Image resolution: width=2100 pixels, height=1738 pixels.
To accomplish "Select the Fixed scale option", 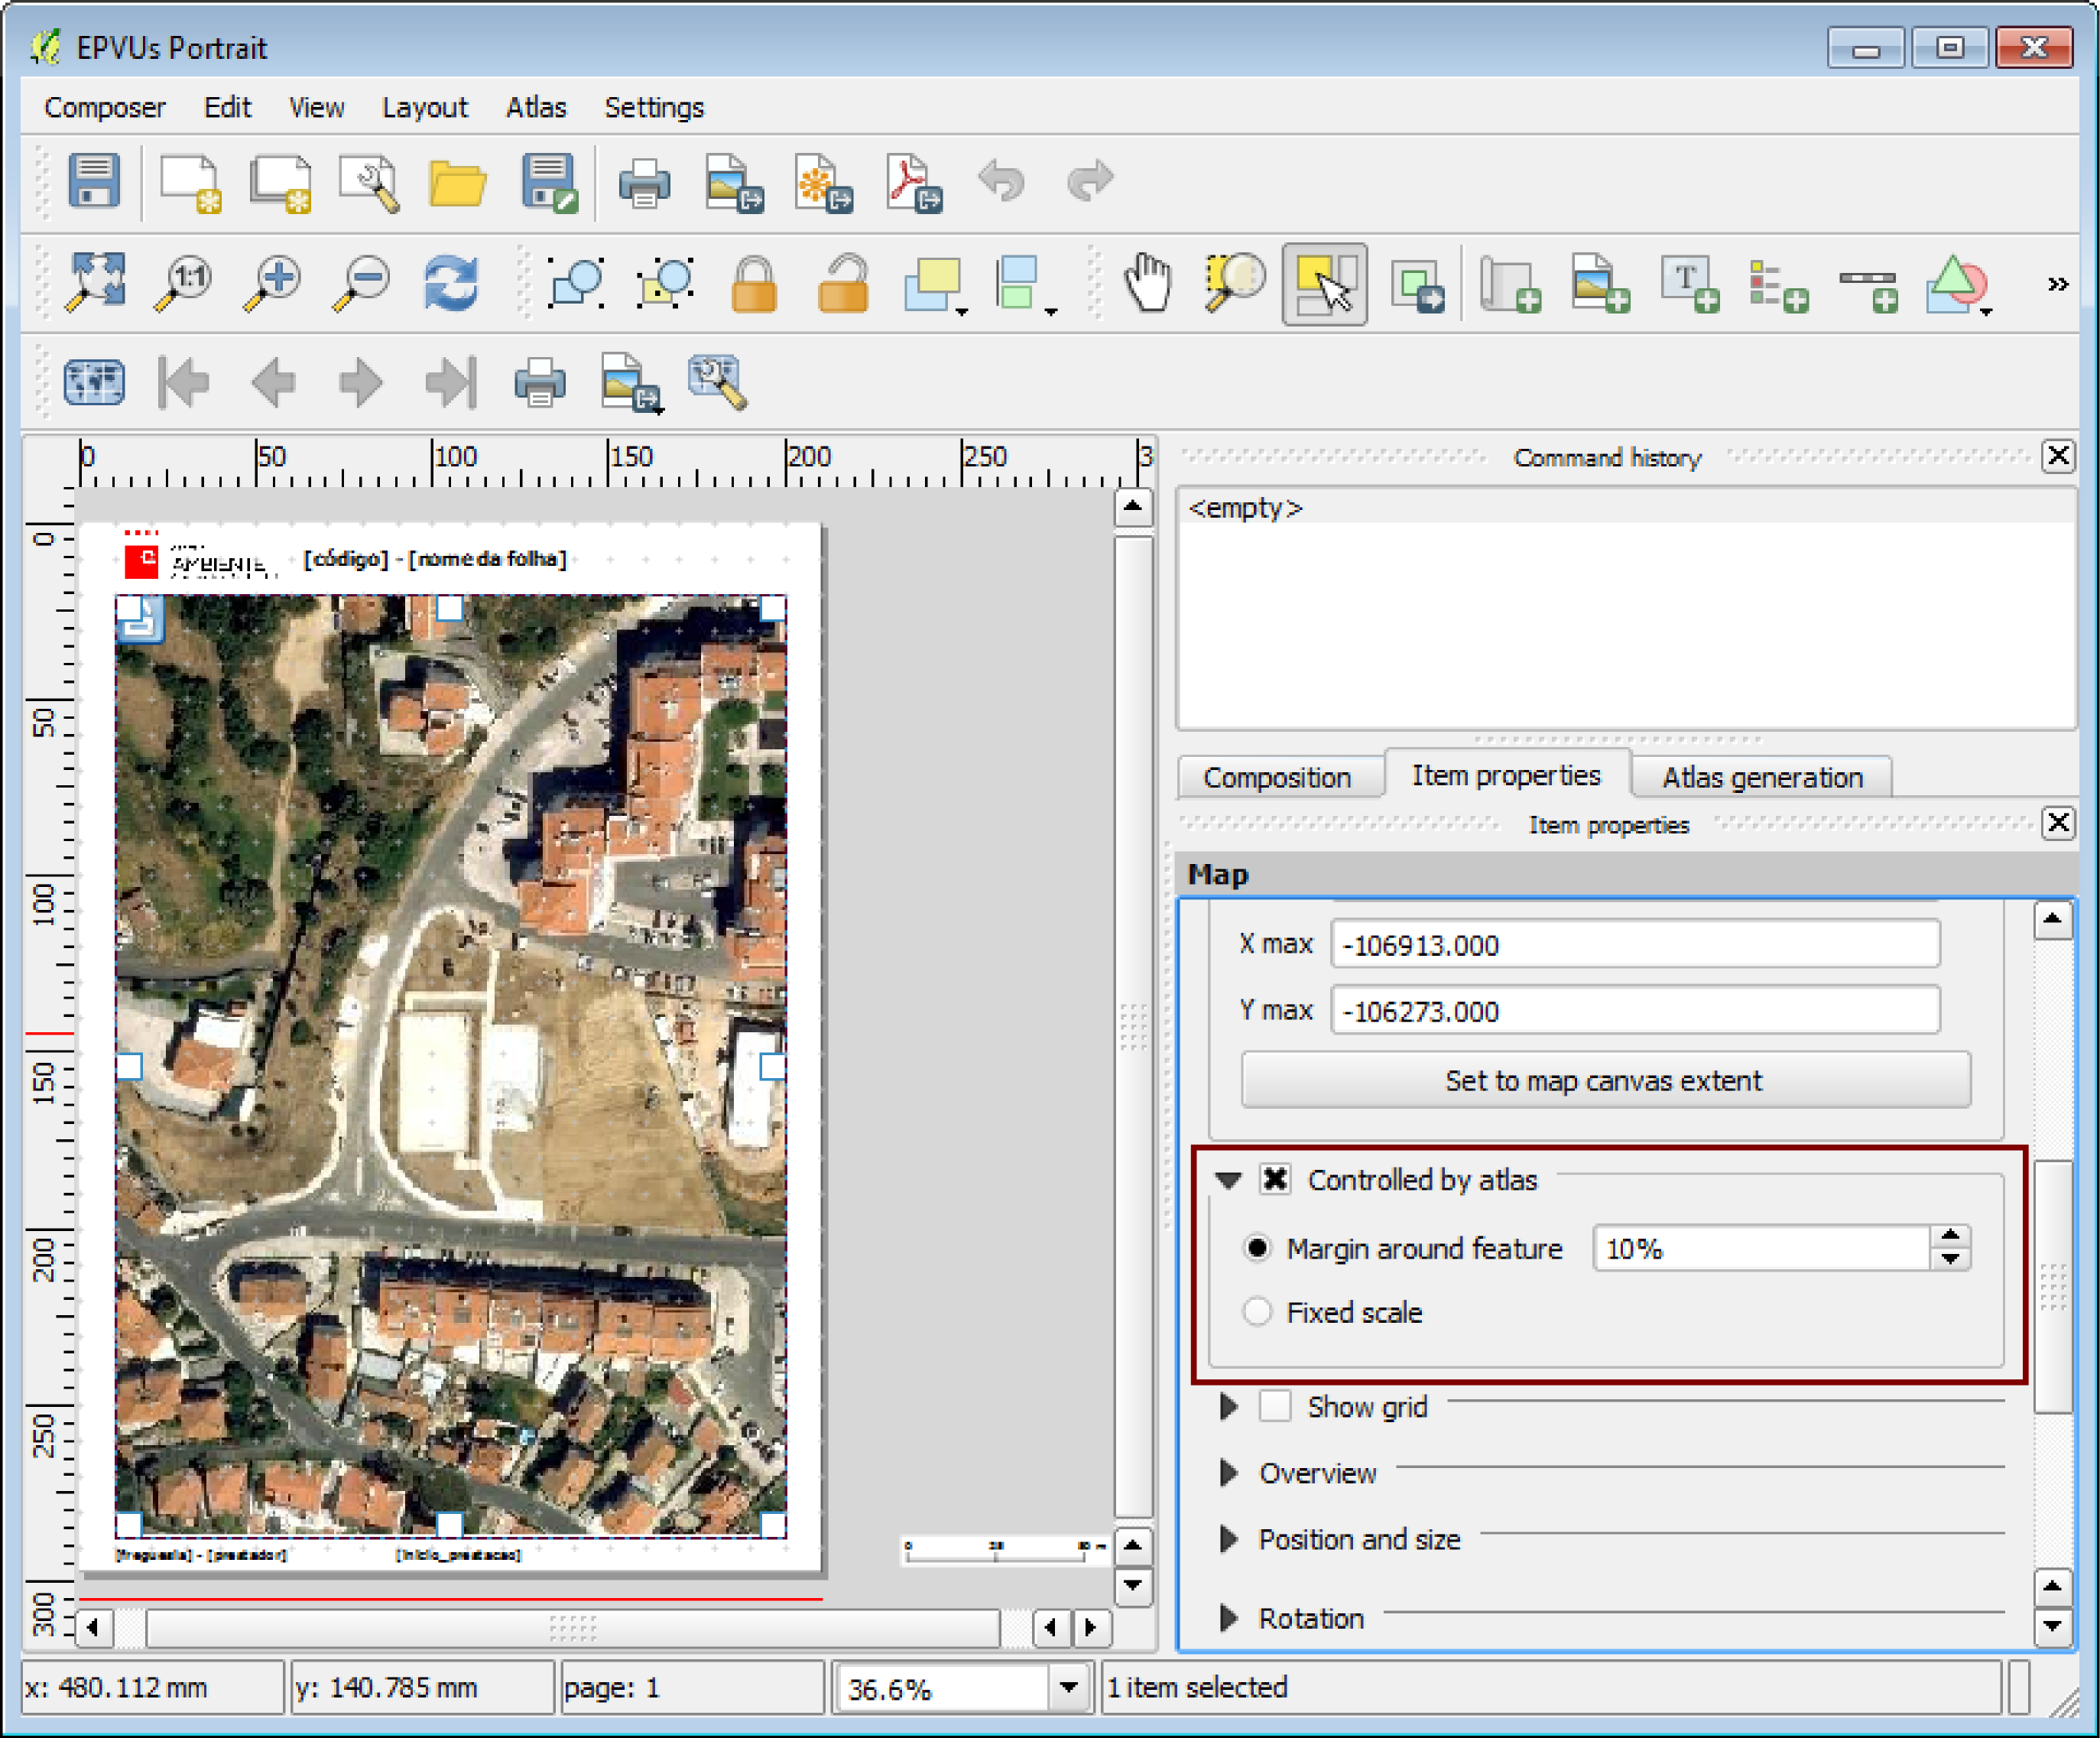I will click(x=1257, y=1311).
